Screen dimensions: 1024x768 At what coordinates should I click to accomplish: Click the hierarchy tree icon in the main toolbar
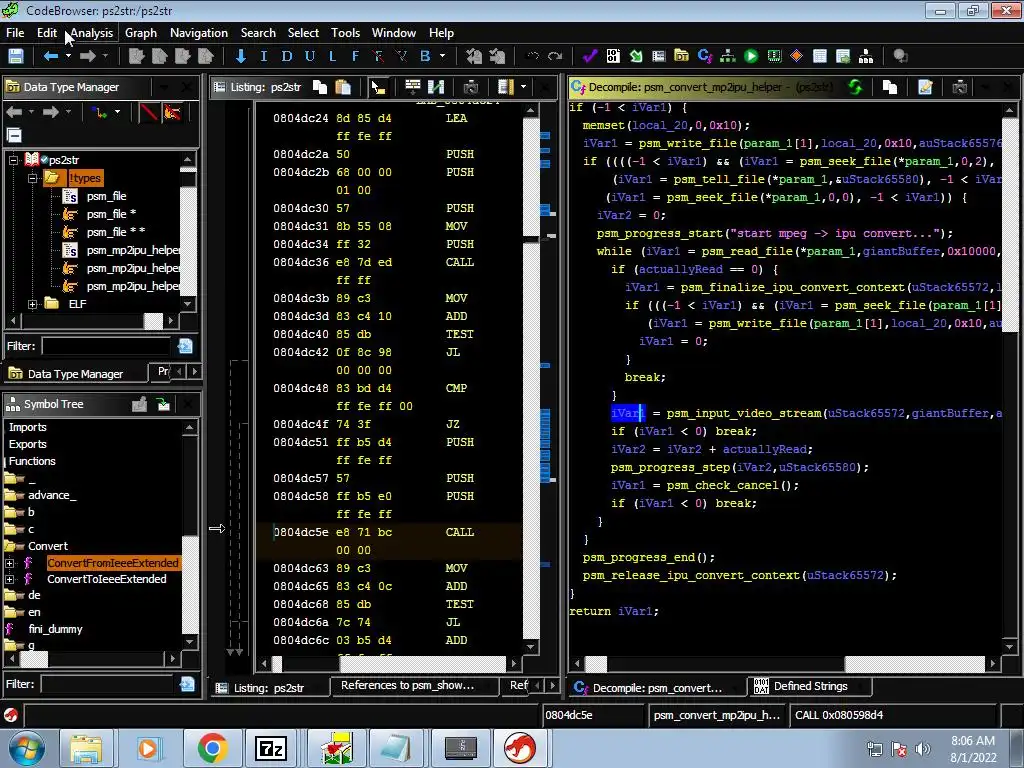866,56
